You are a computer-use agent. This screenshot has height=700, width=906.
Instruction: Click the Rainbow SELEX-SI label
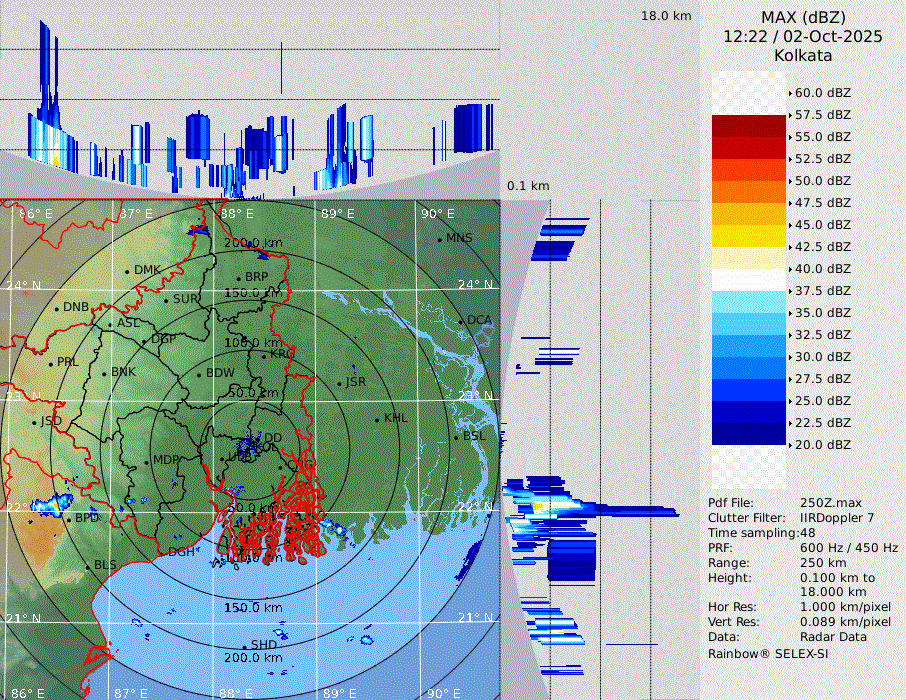point(768,654)
